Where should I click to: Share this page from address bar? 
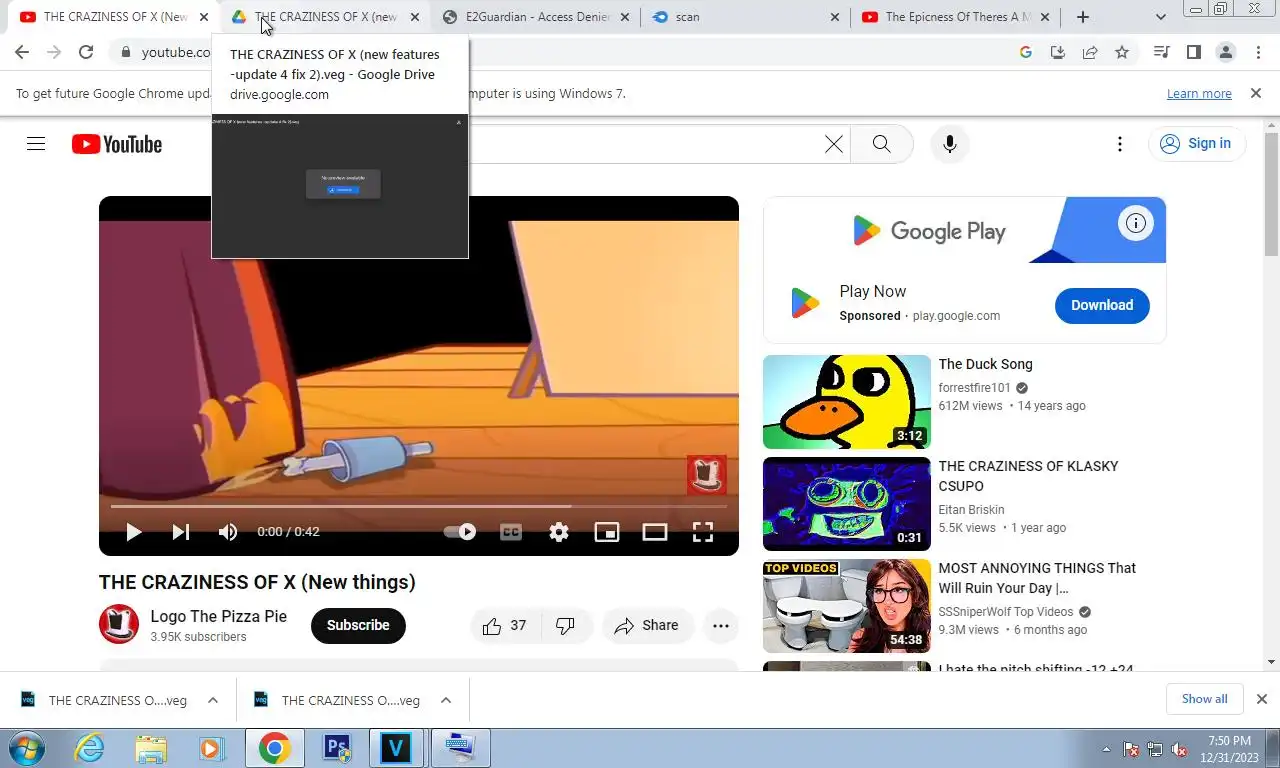click(1090, 52)
